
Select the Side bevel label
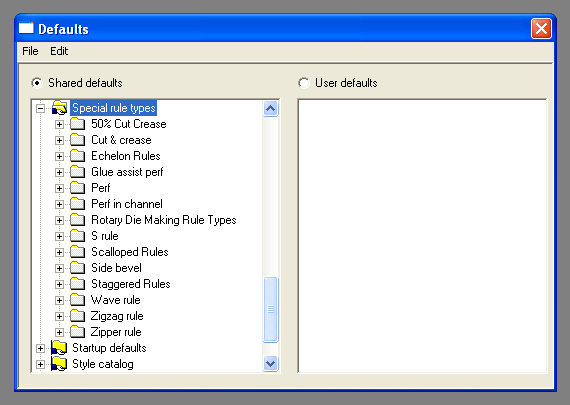pyautogui.click(x=116, y=268)
